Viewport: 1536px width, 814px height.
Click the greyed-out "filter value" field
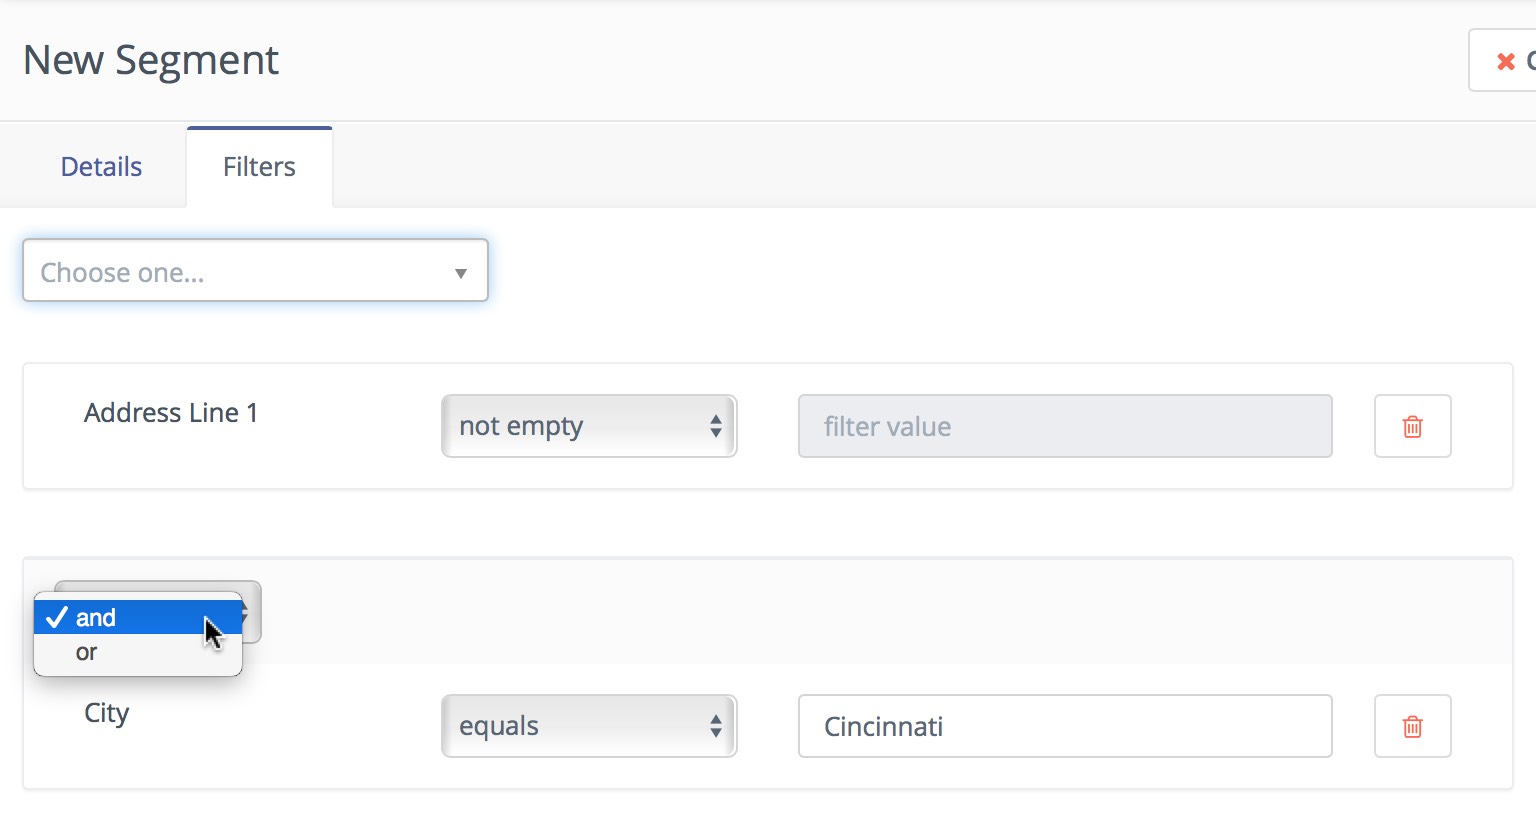point(1064,427)
